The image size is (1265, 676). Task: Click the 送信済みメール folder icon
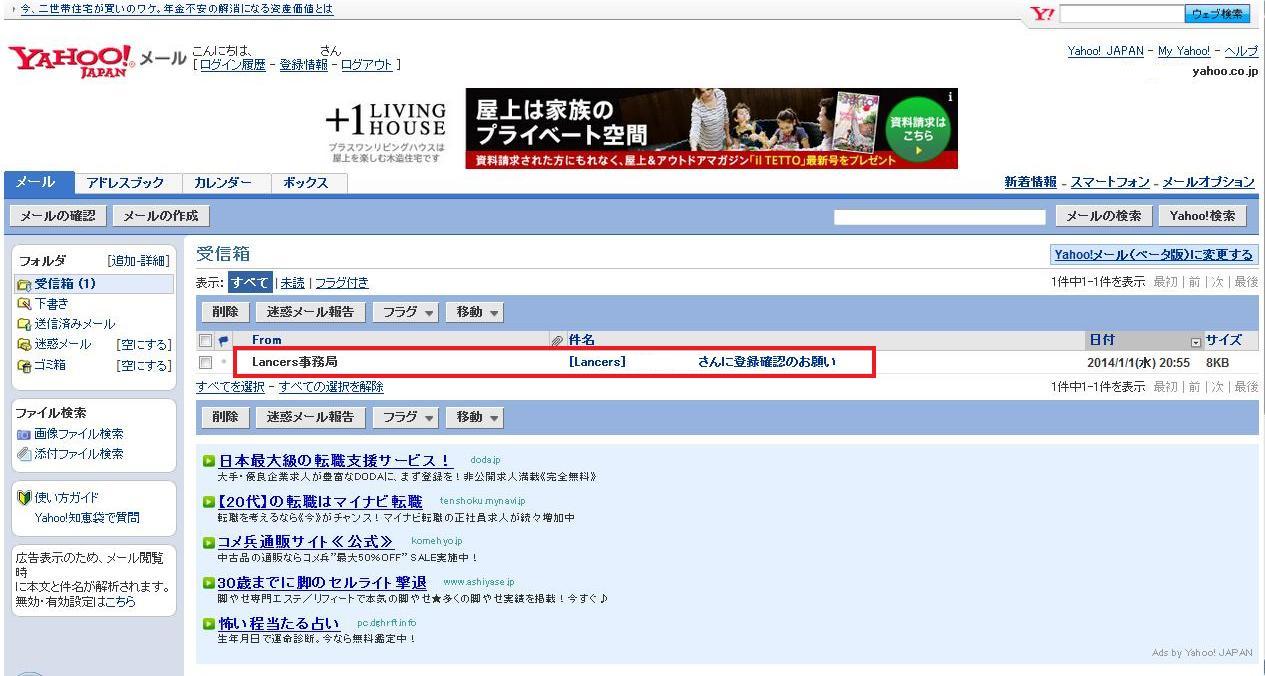point(25,324)
